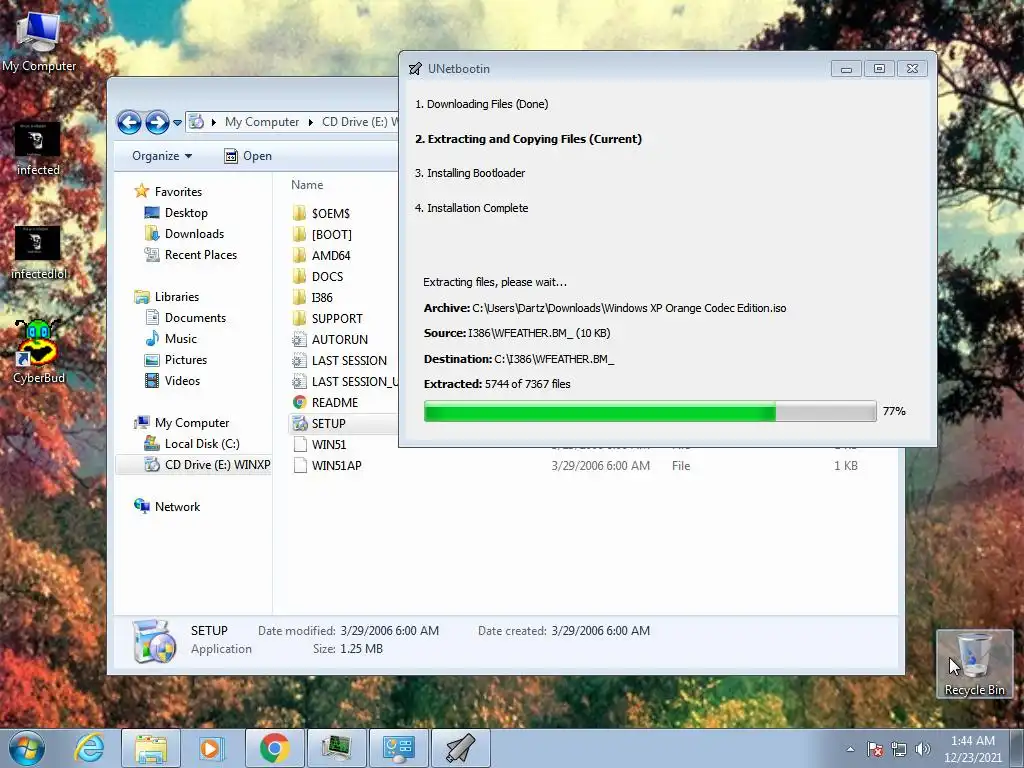Screen dimensions: 1024x768
Task: Select Network in navigation pane
Action: [167, 507]
